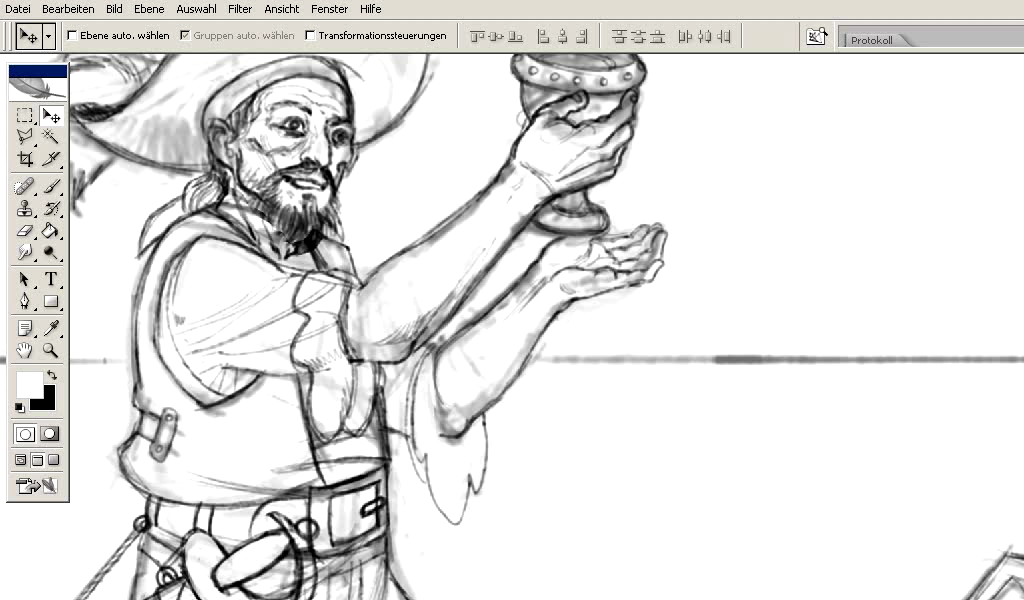Open the Auswahl menu
Screen dimensions: 1024x600
tap(196, 9)
